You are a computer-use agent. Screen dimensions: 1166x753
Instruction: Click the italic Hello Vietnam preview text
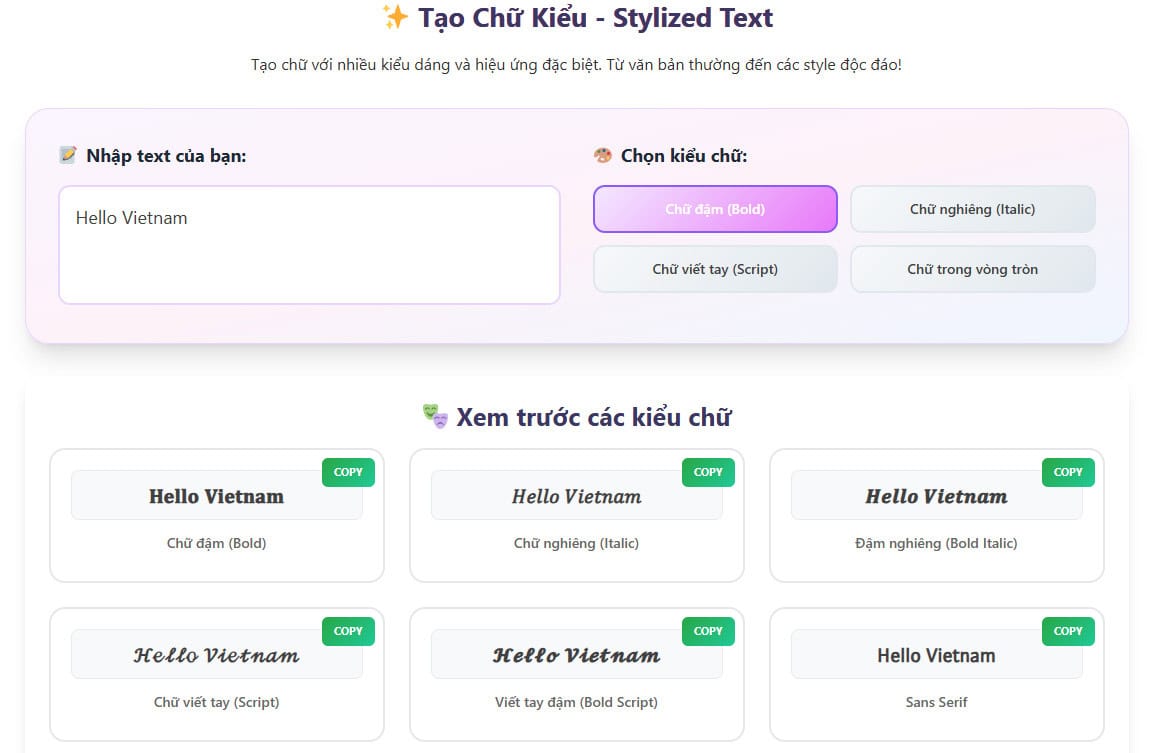tap(576, 496)
